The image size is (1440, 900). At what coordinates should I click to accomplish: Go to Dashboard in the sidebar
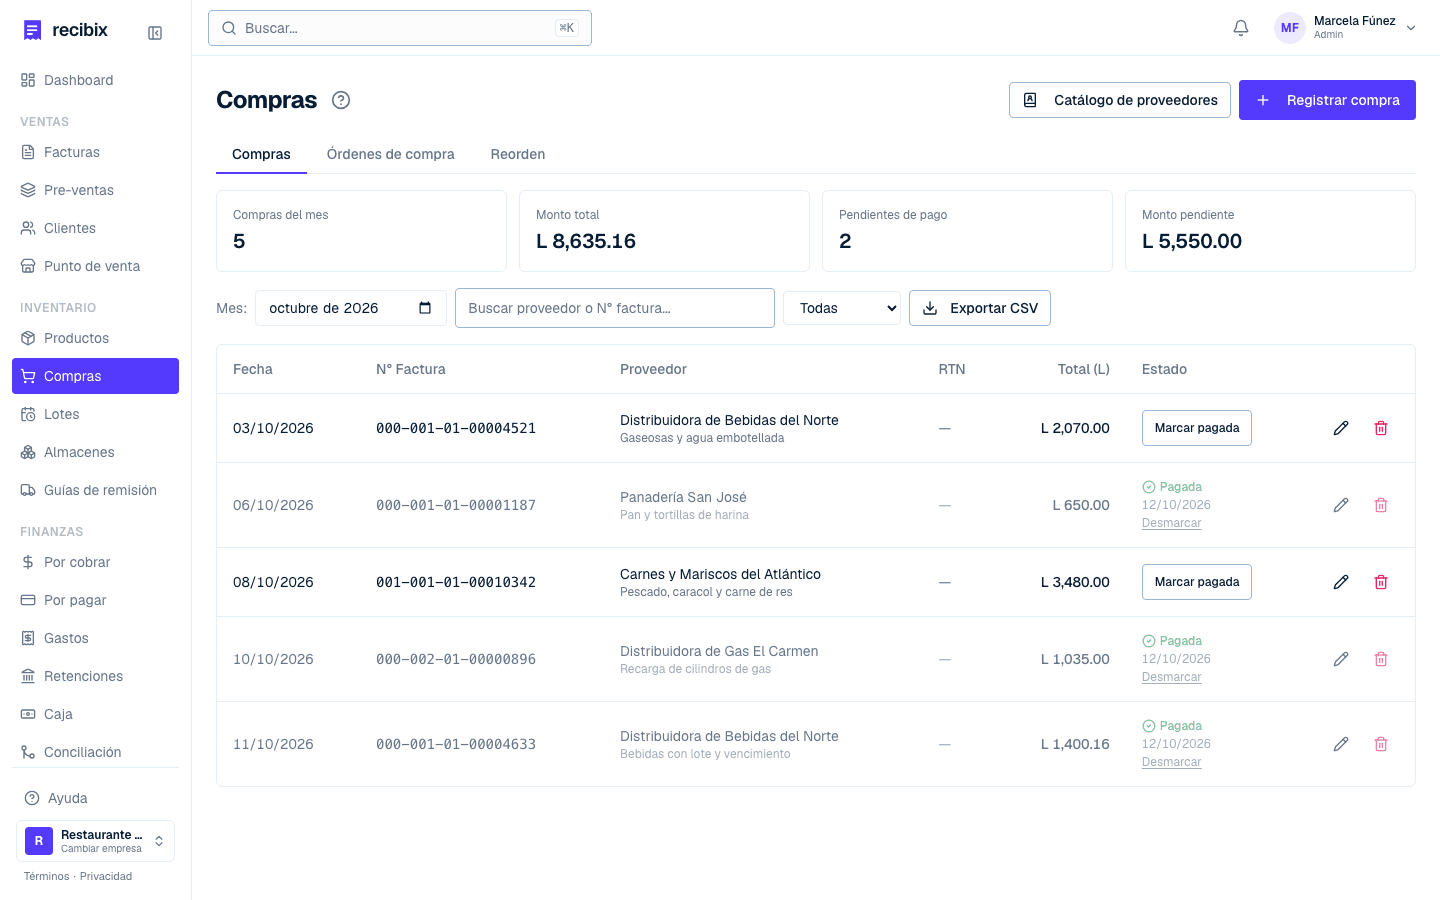[x=95, y=80]
